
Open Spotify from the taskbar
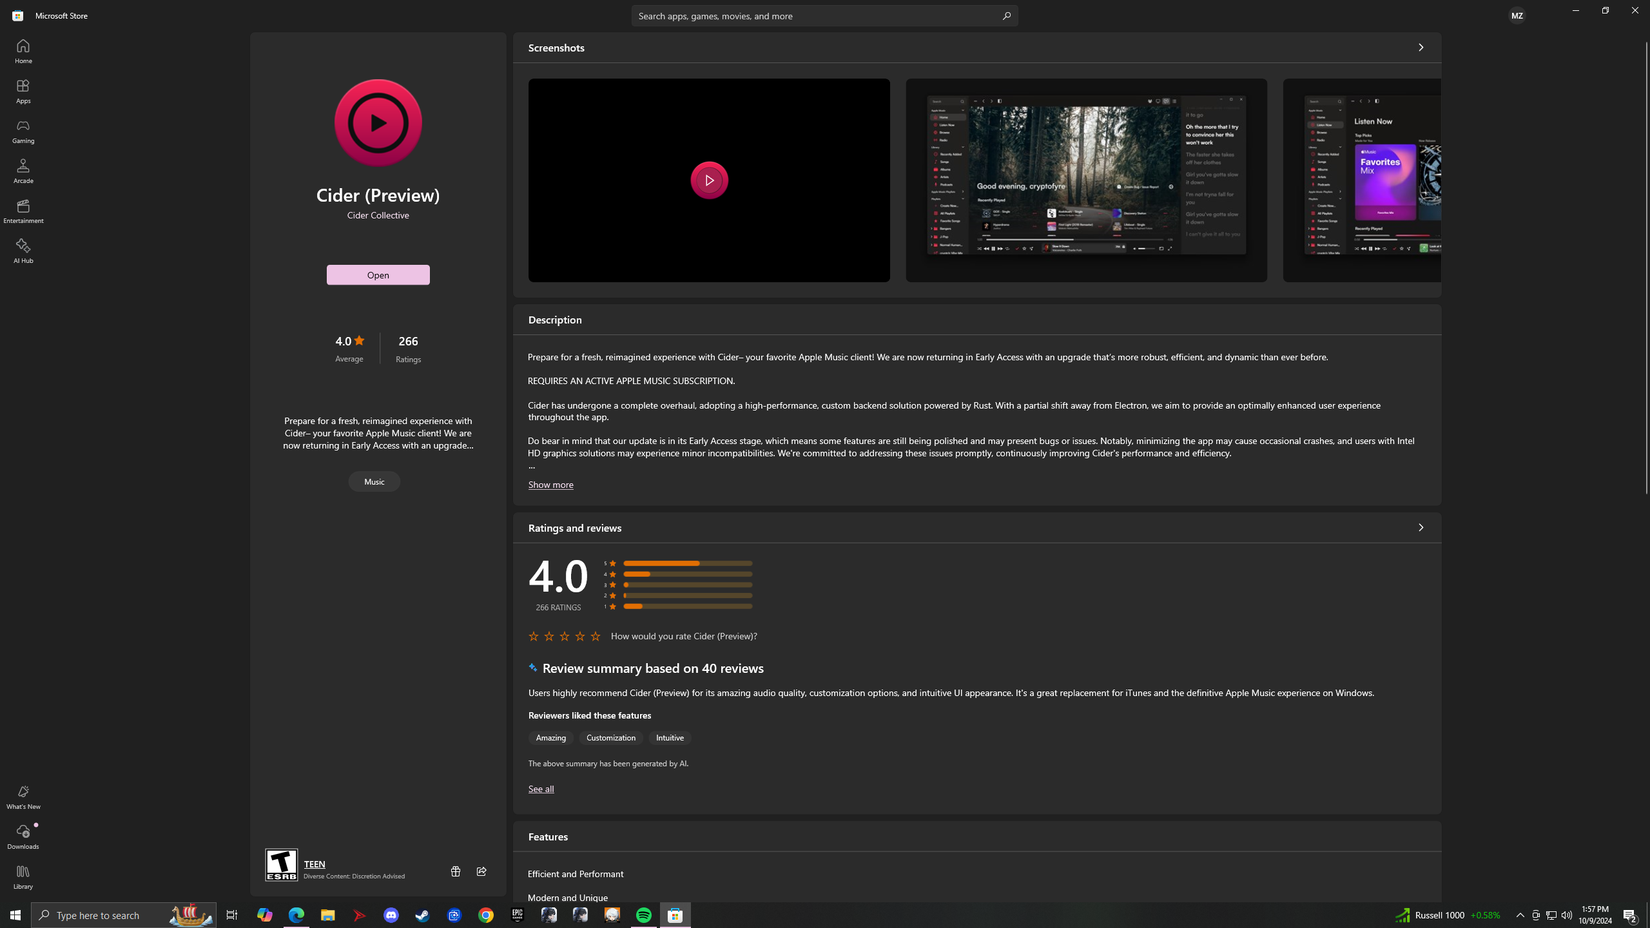pyautogui.click(x=644, y=915)
